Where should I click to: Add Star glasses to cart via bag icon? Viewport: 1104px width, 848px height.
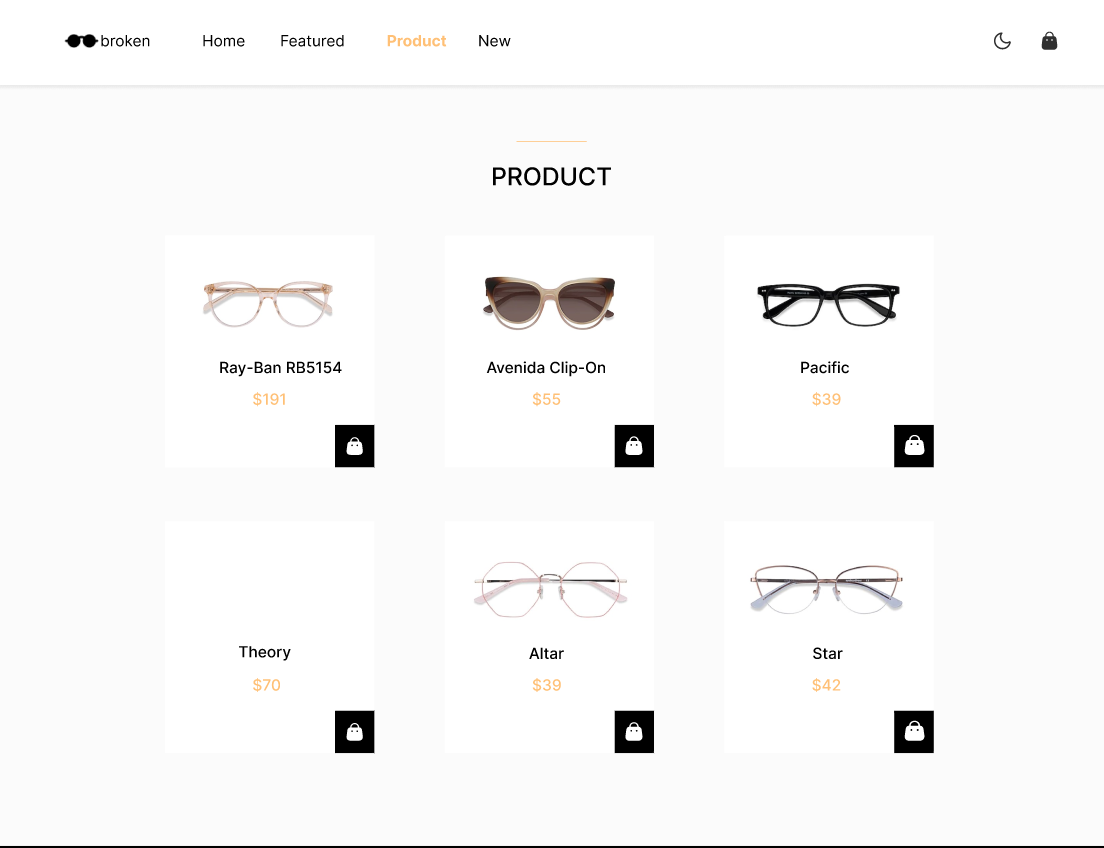913,731
